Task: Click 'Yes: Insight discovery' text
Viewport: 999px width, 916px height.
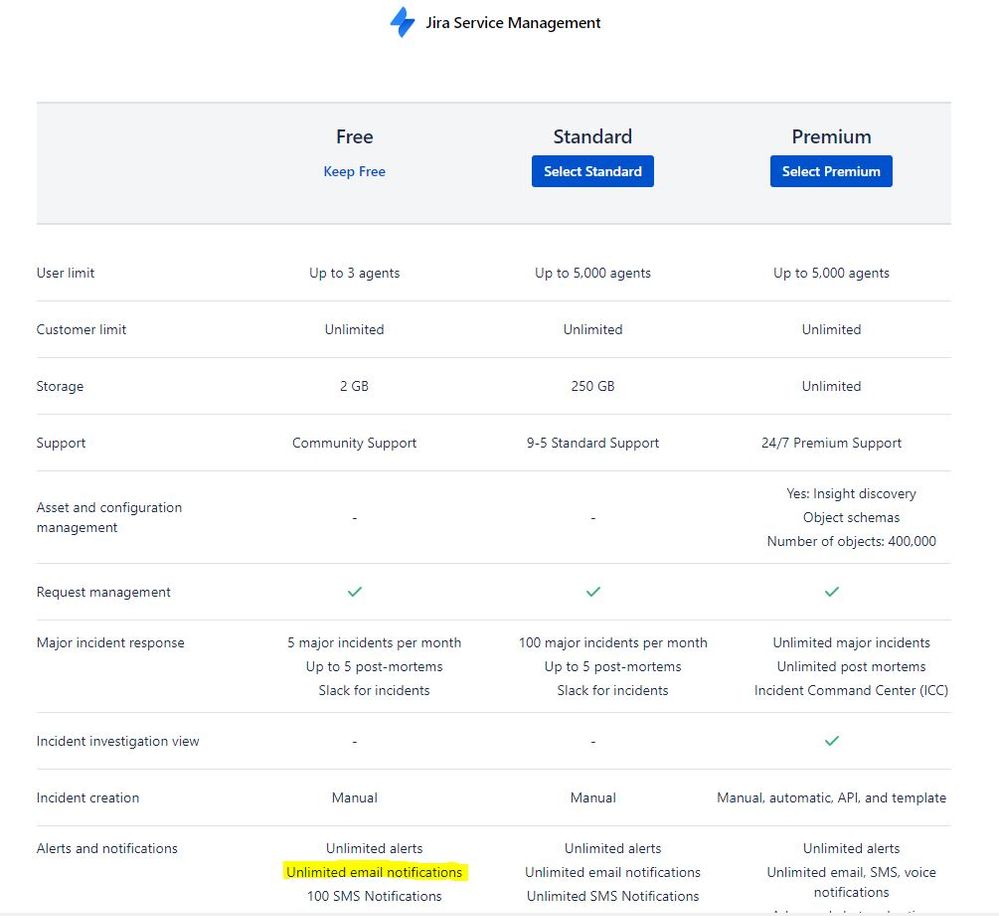Action: [851, 494]
